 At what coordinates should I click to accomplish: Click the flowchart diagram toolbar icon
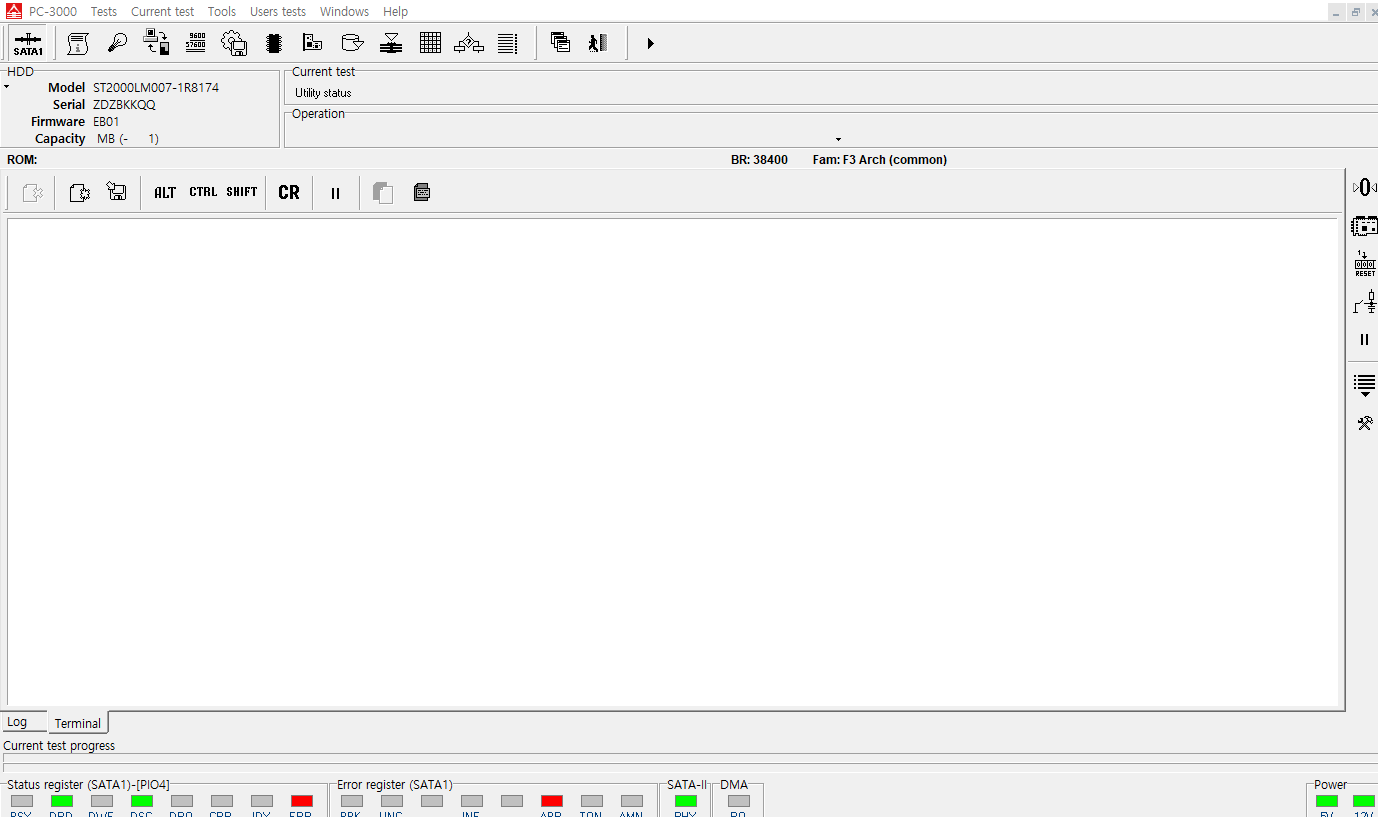click(x=469, y=43)
